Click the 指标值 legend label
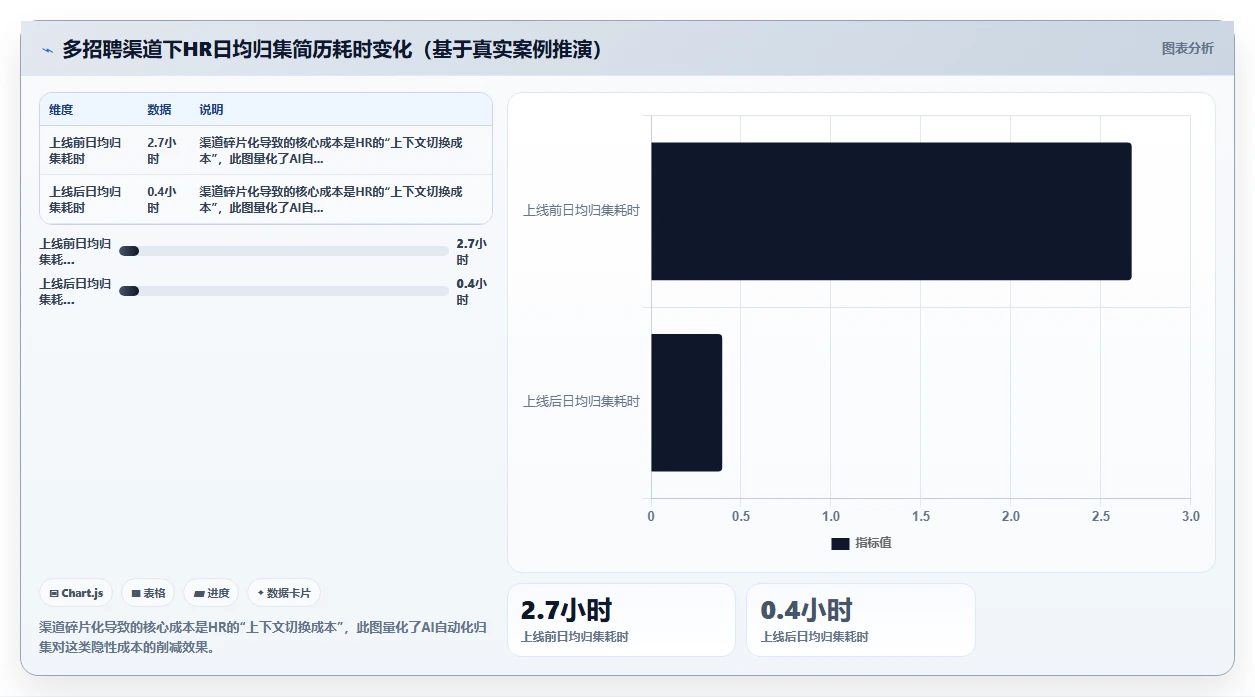This screenshot has width=1255, height=697. click(x=873, y=543)
